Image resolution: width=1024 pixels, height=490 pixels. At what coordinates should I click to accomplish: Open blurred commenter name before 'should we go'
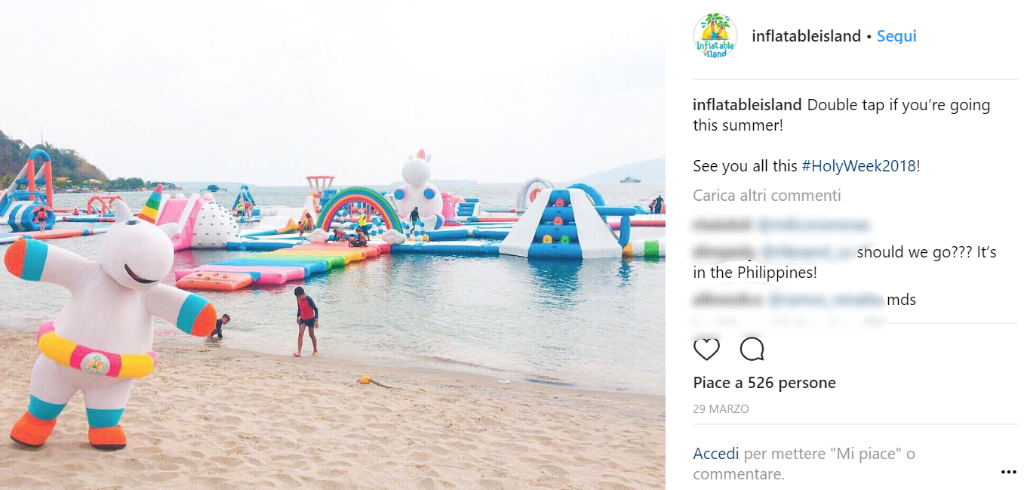pos(724,253)
